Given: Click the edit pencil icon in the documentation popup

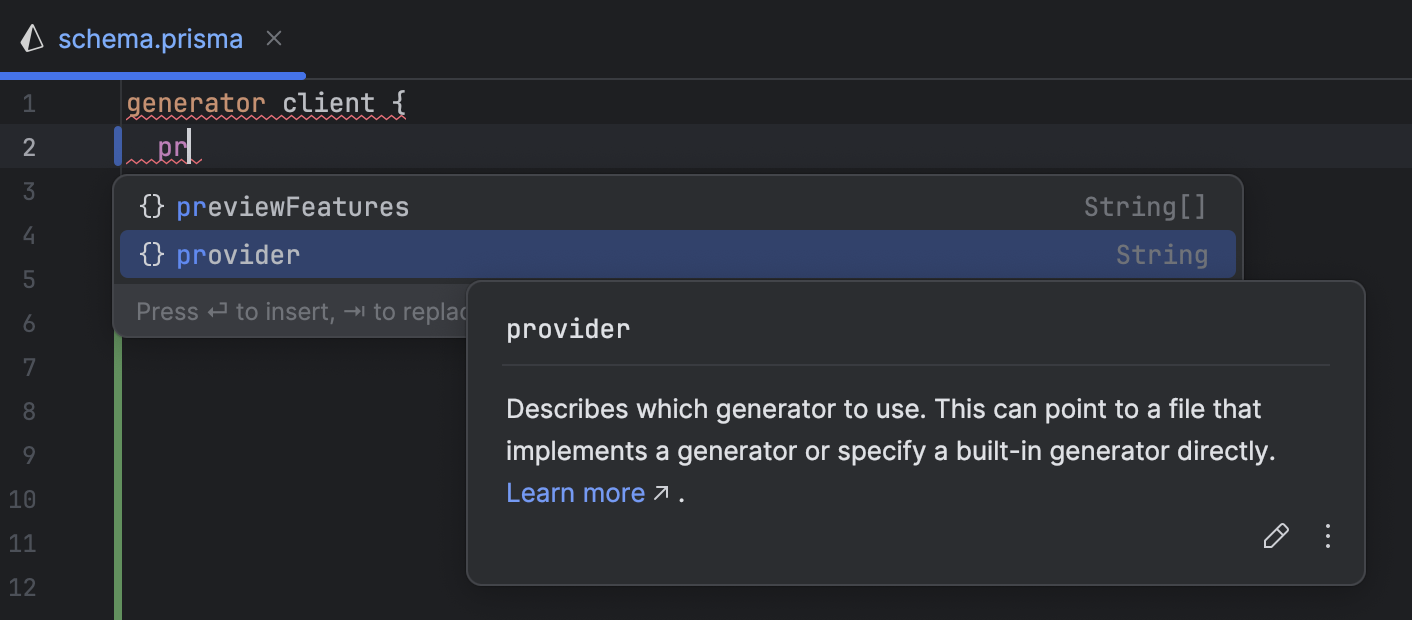Looking at the screenshot, I should 1275,537.
